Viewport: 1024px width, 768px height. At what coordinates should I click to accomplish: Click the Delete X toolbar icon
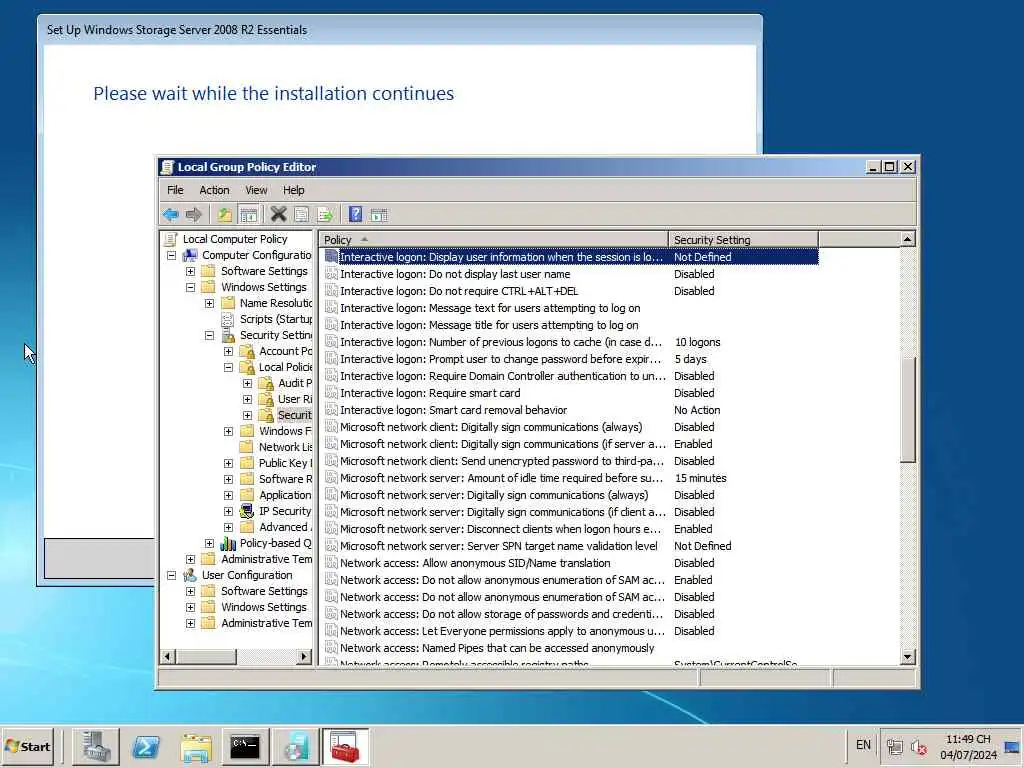click(278, 214)
